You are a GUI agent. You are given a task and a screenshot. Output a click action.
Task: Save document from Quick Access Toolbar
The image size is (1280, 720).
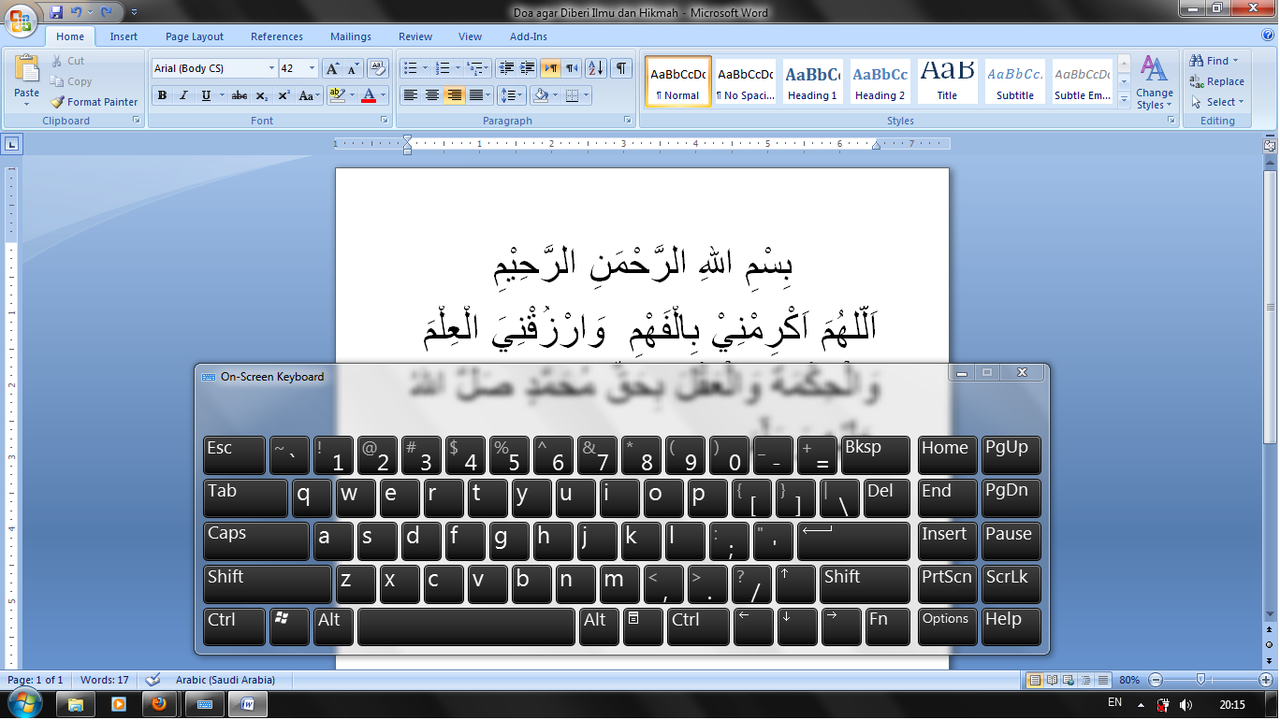coord(56,12)
